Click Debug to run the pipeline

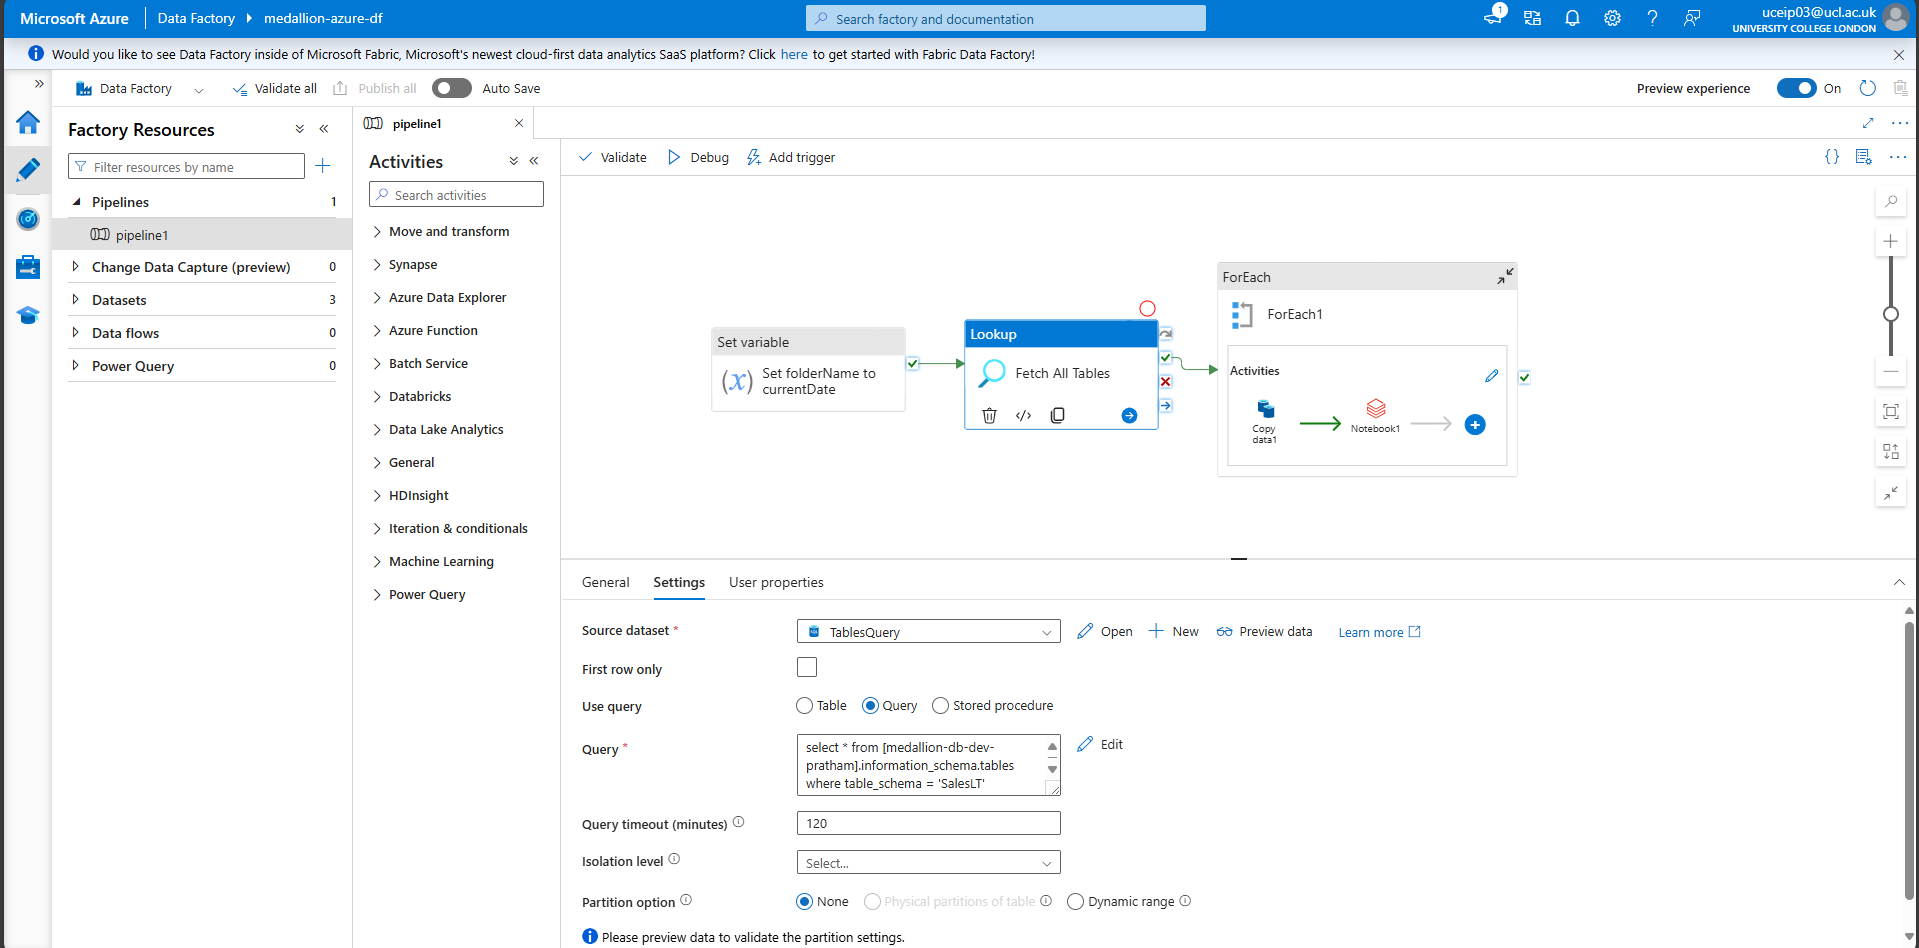[698, 158]
